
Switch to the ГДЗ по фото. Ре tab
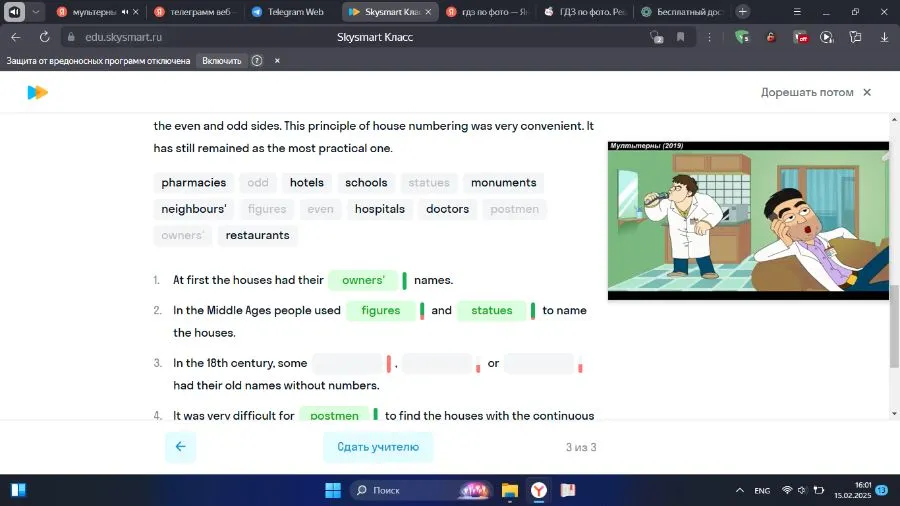[585, 11]
